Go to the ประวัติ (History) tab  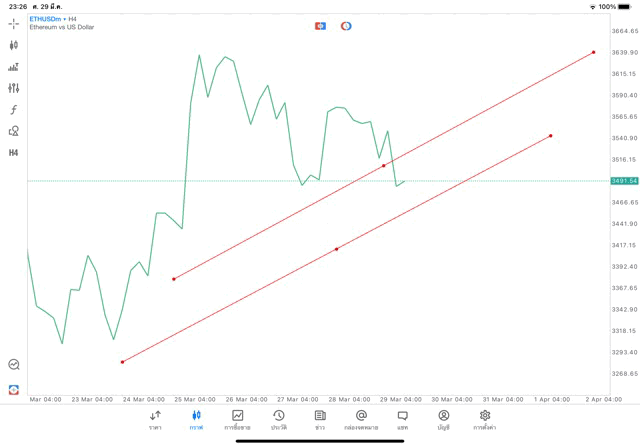coord(279,419)
